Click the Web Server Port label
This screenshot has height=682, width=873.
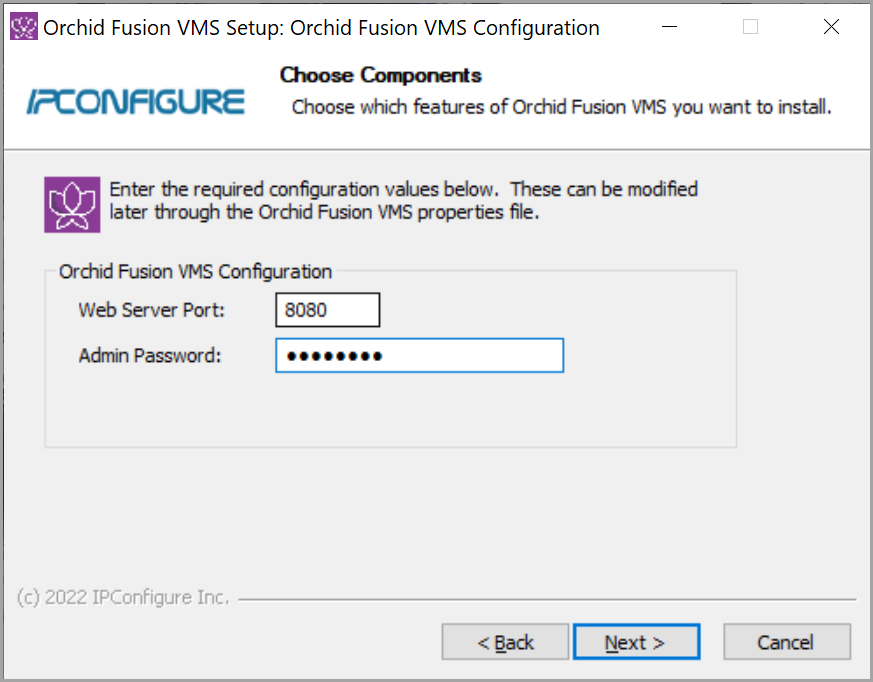152,310
